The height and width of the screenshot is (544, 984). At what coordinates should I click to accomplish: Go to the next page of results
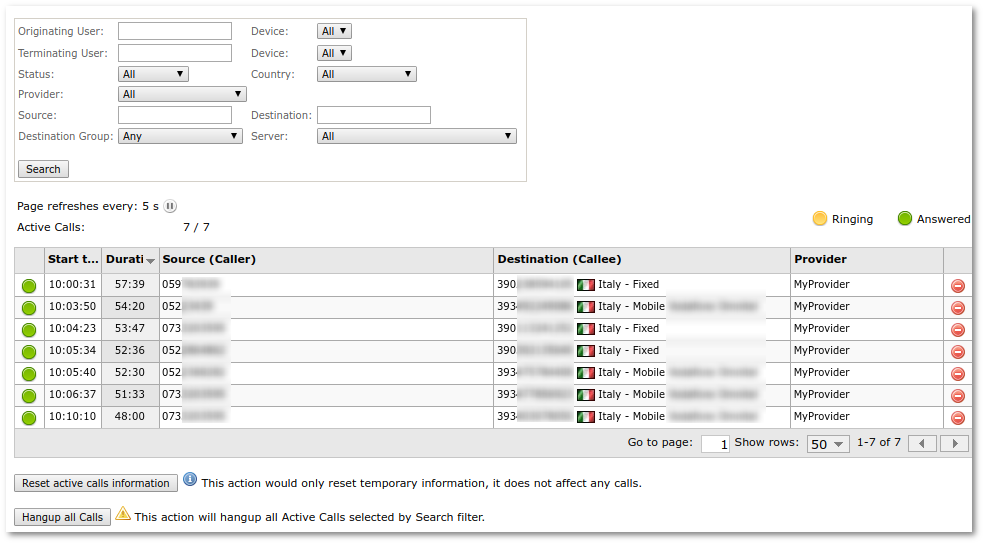(x=955, y=443)
